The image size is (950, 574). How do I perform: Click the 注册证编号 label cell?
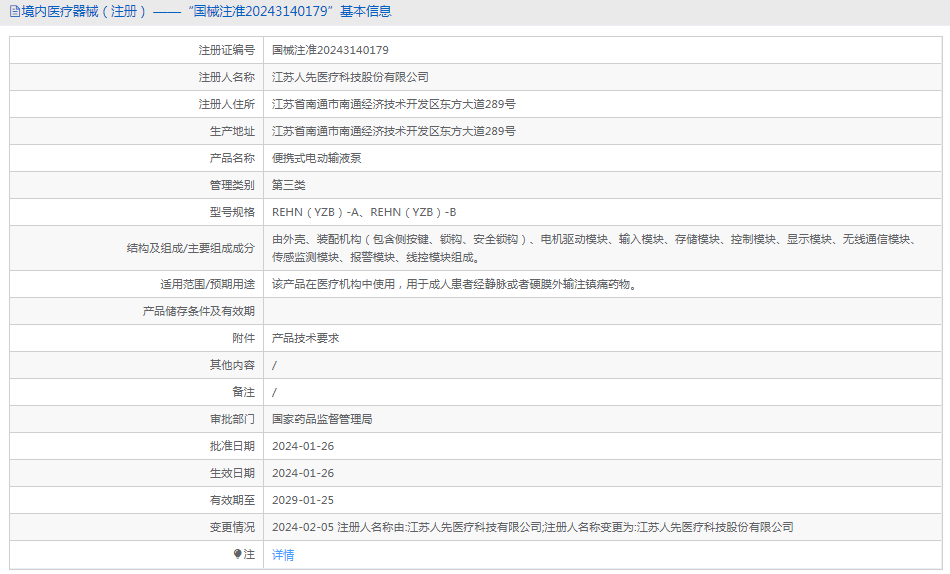(227, 50)
